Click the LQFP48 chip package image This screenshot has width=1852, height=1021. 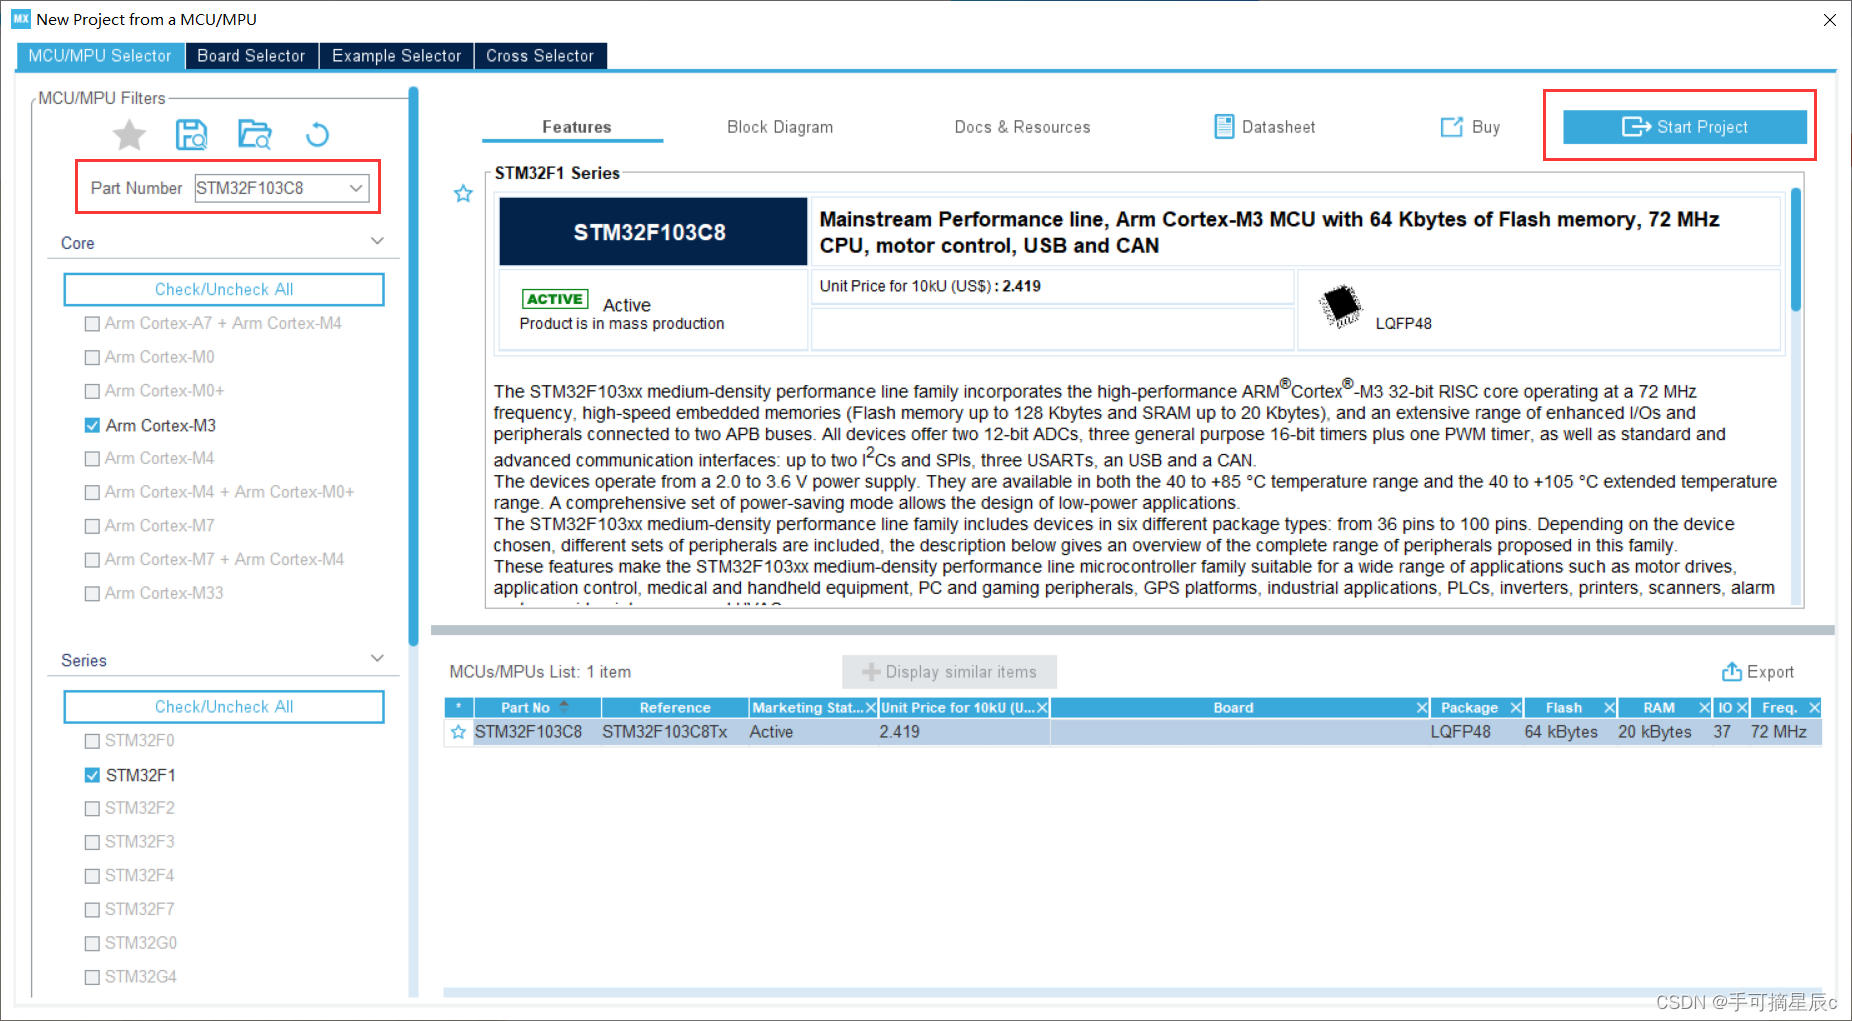(x=1340, y=307)
